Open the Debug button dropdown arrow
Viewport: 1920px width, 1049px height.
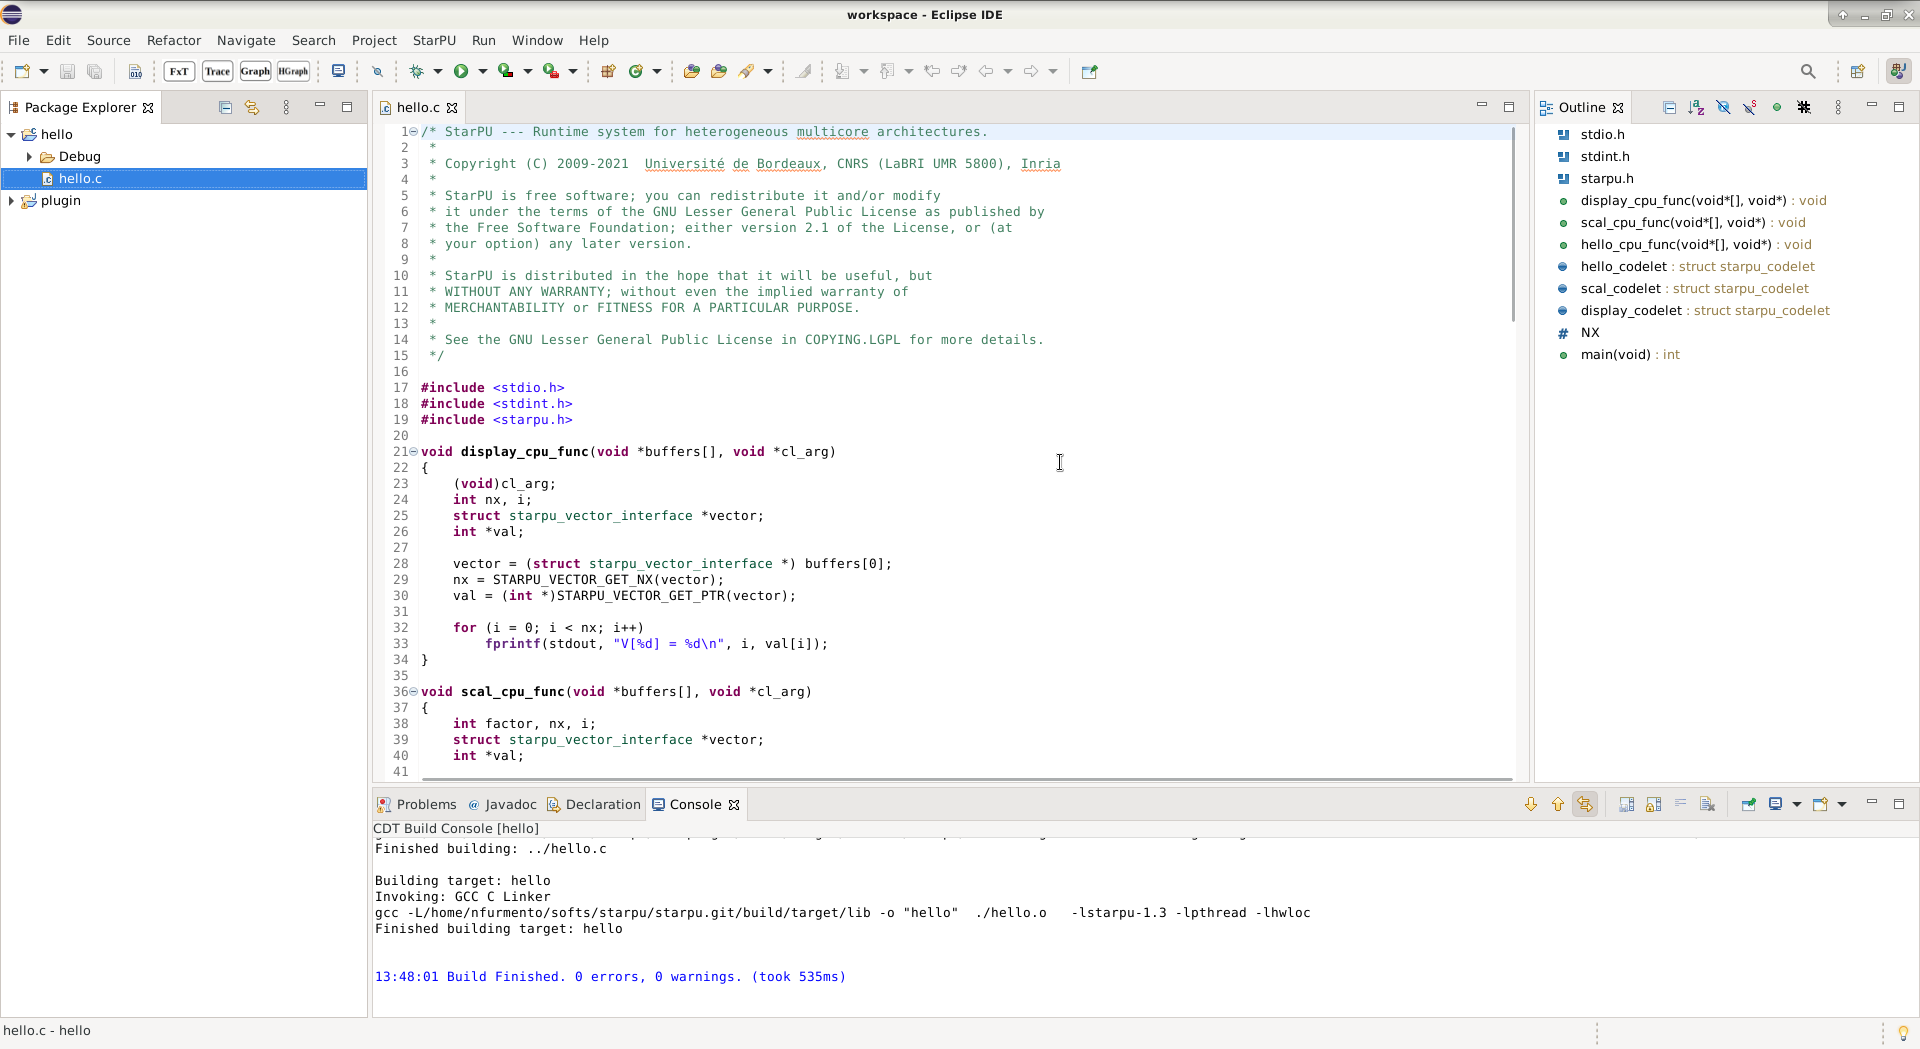click(437, 71)
